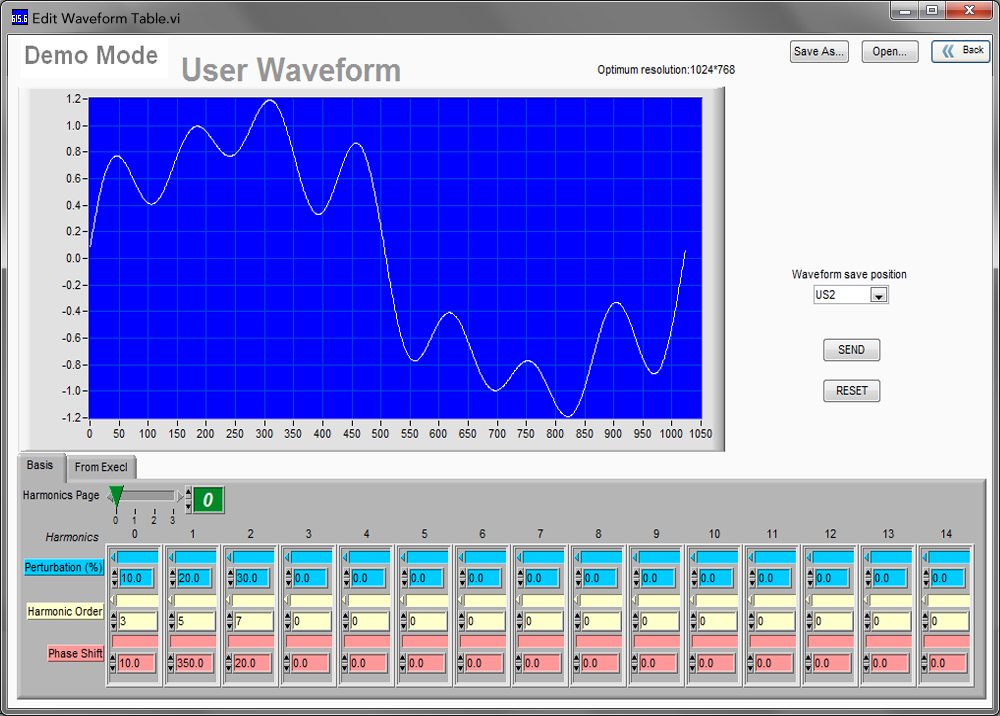Click the green Harmonics Page number display
The width and height of the screenshot is (1000, 716).
click(x=209, y=500)
